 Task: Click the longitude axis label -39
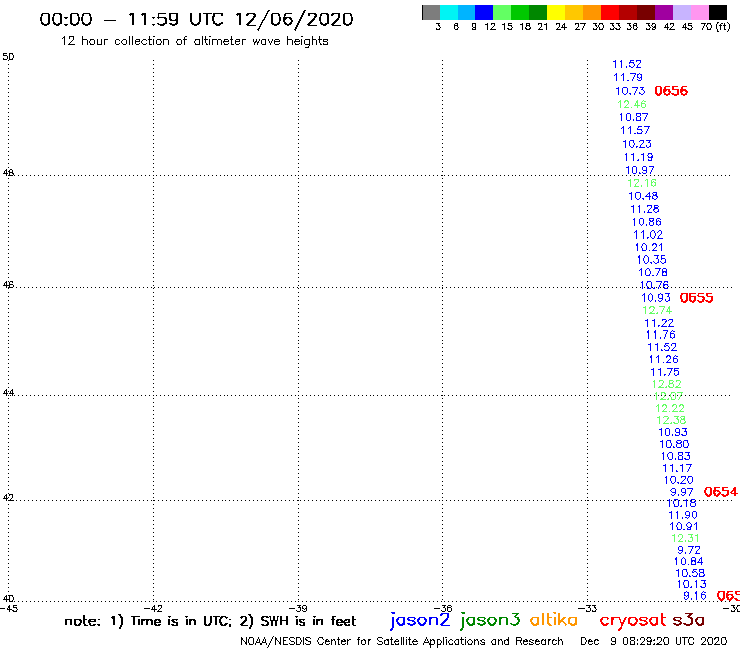point(298,608)
